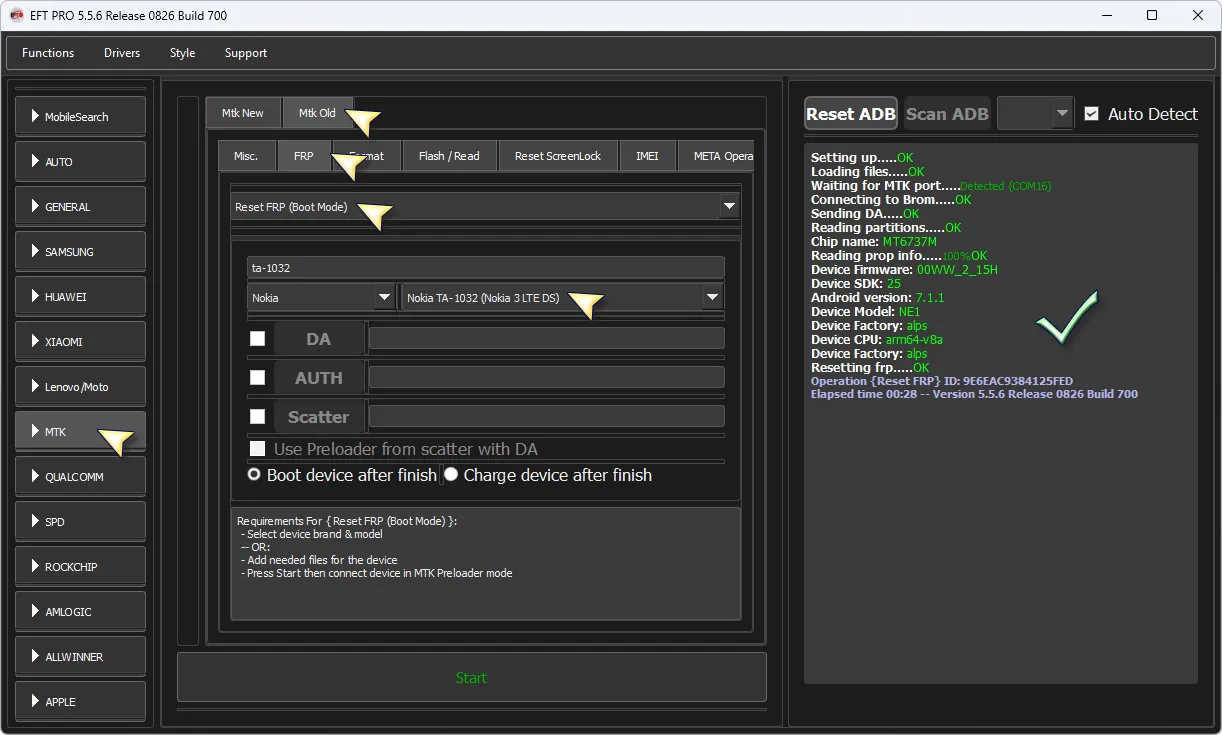
Task: Open the AMLOGIC sidebar category
Action: tap(80, 611)
